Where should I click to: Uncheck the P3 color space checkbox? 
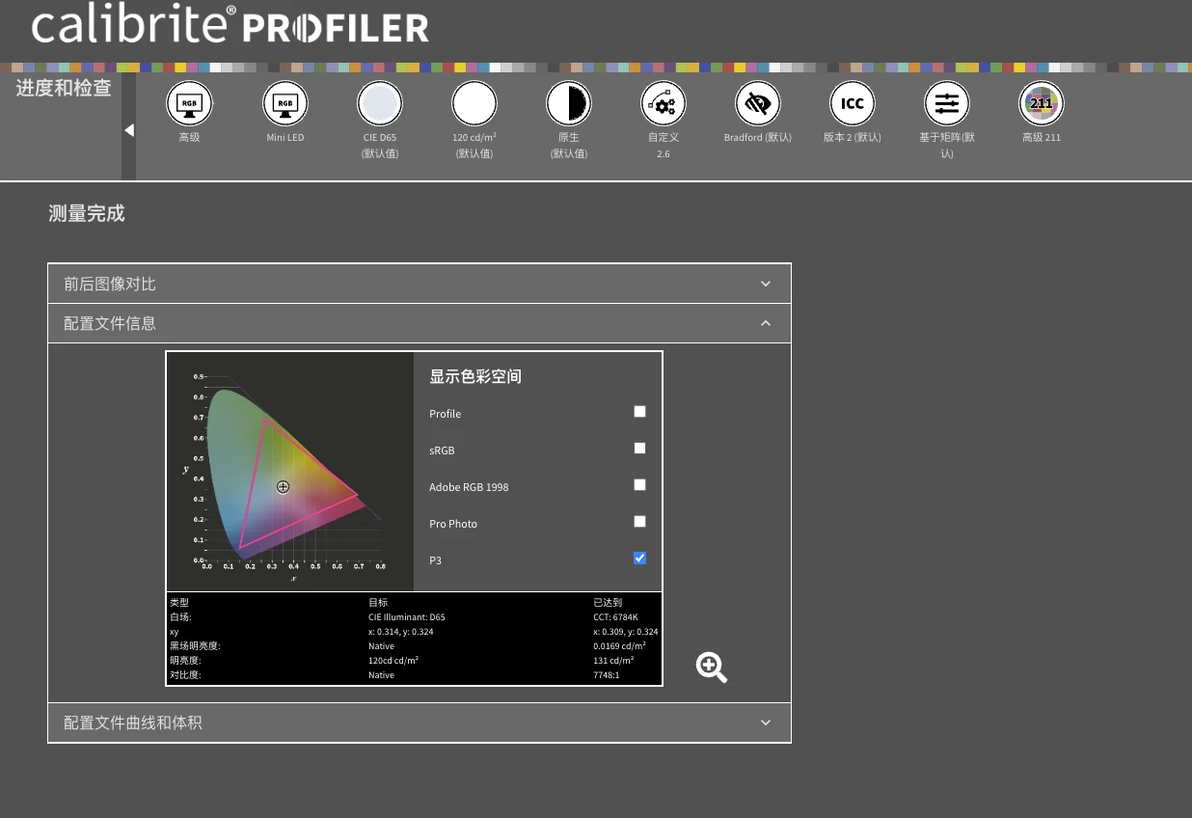(640, 558)
